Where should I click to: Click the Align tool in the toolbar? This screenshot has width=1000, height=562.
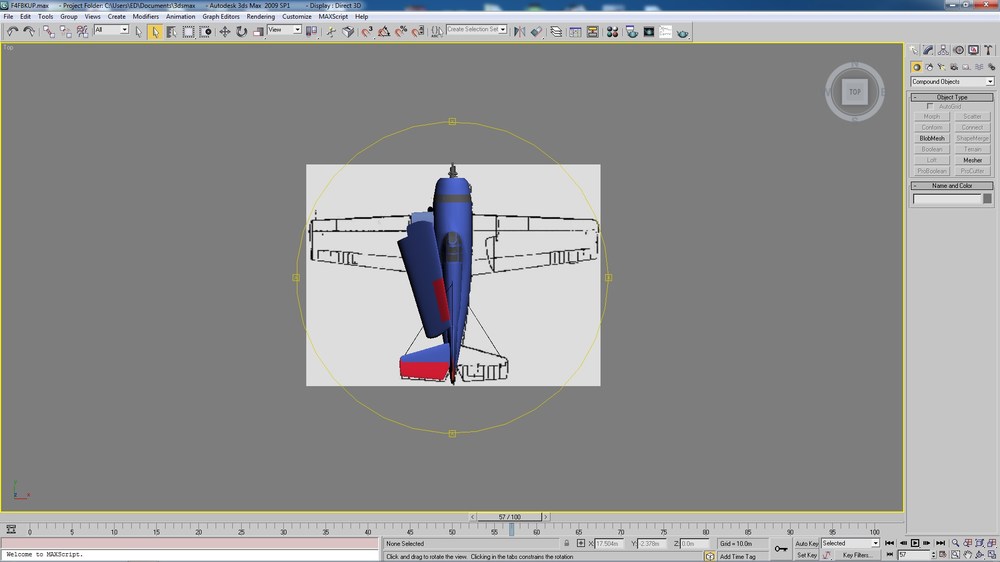pyautogui.click(x=536, y=31)
